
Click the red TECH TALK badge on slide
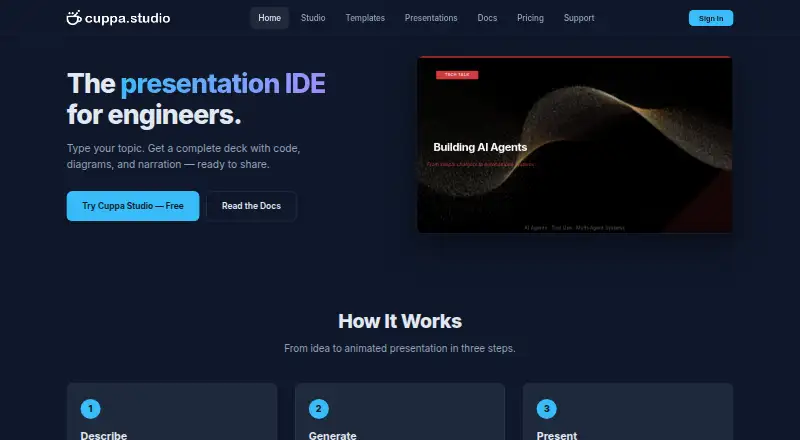tap(457, 75)
